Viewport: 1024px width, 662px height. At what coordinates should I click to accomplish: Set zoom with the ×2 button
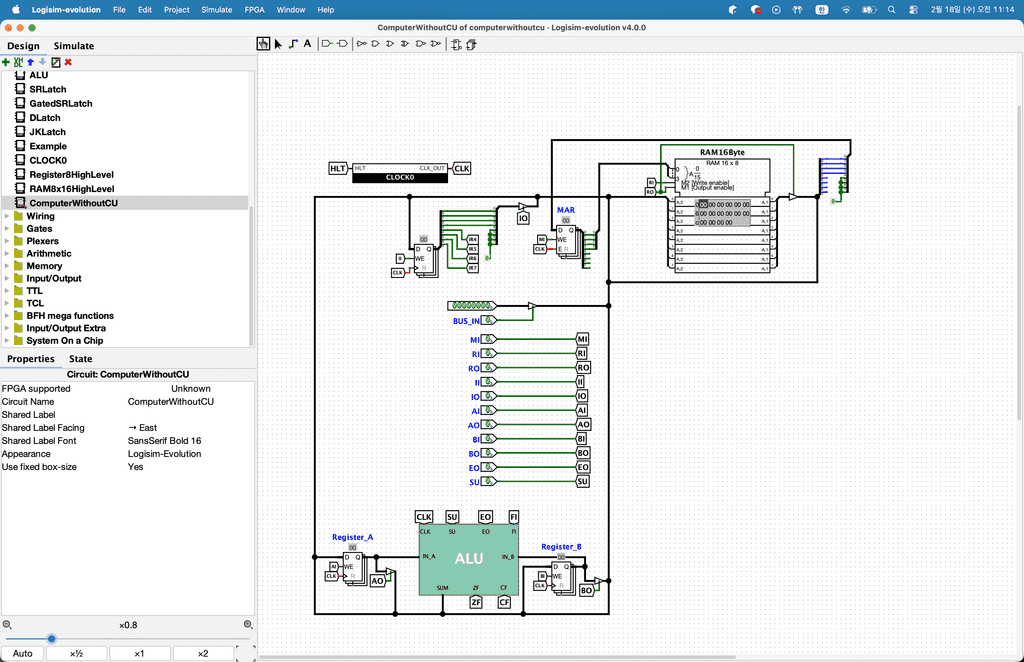pyautogui.click(x=203, y=653)
